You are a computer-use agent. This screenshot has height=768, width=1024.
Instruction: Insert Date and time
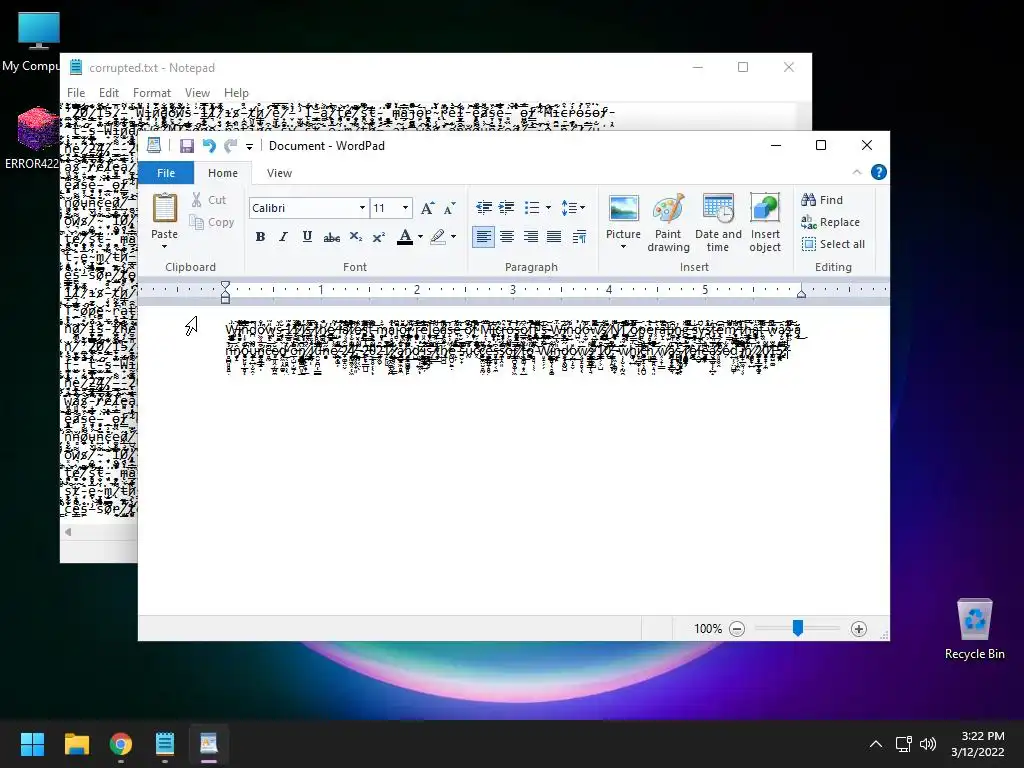point(718,223)
